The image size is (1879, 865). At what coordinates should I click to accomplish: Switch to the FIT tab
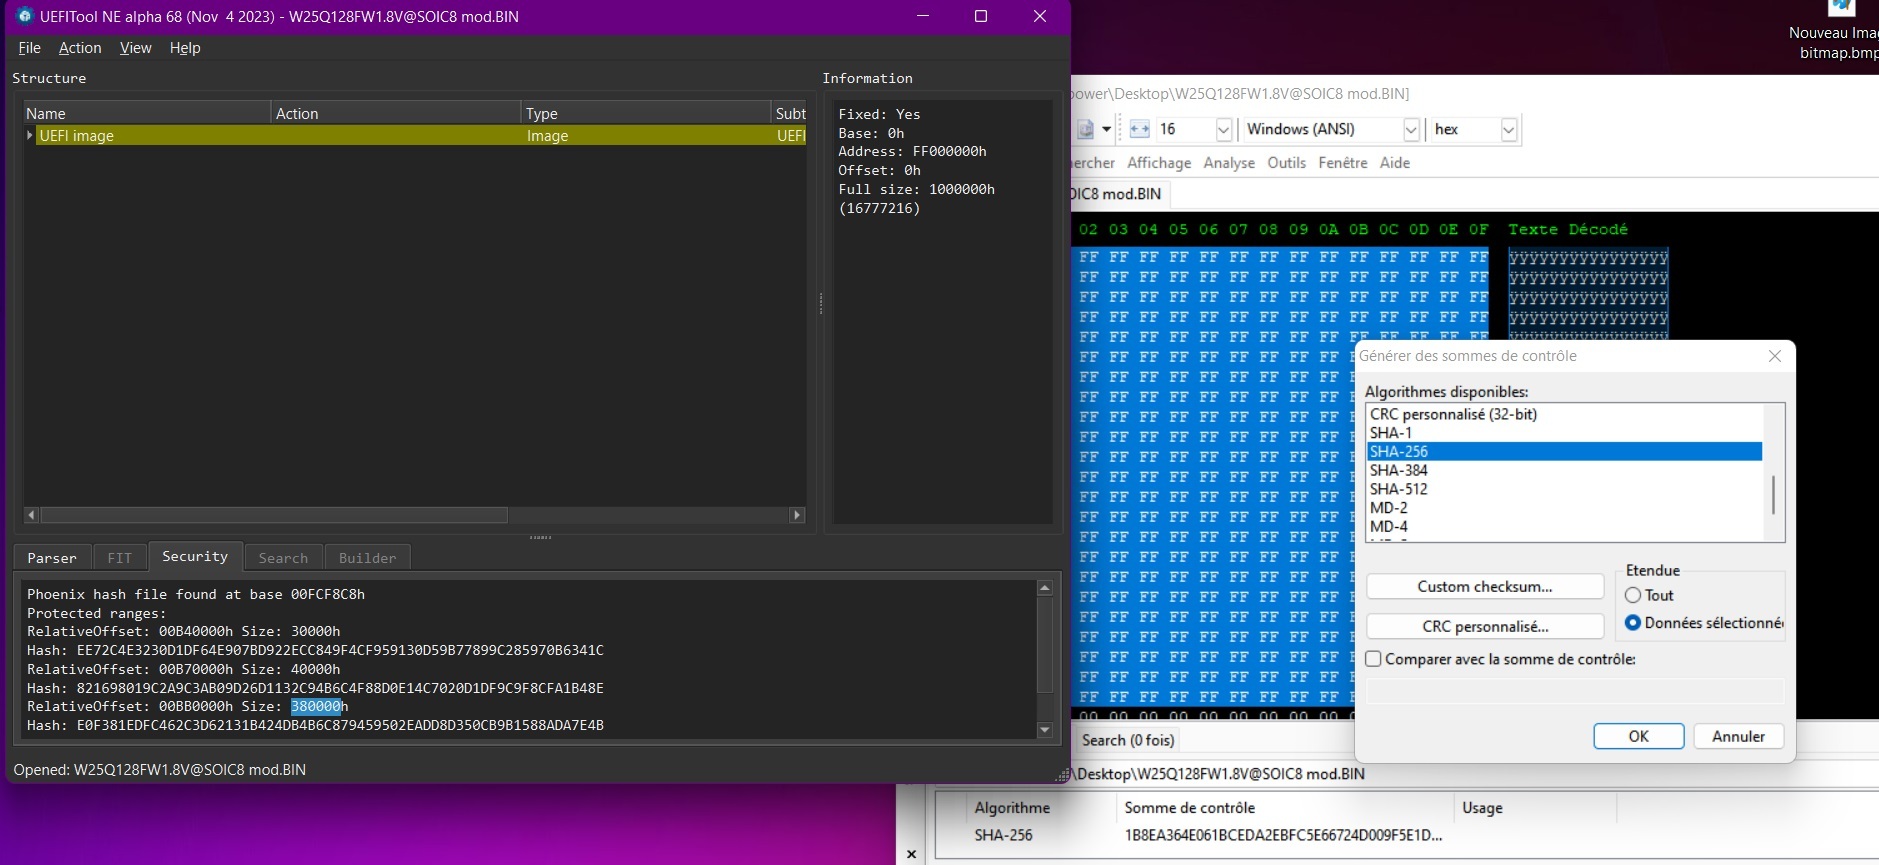(119, 558)
